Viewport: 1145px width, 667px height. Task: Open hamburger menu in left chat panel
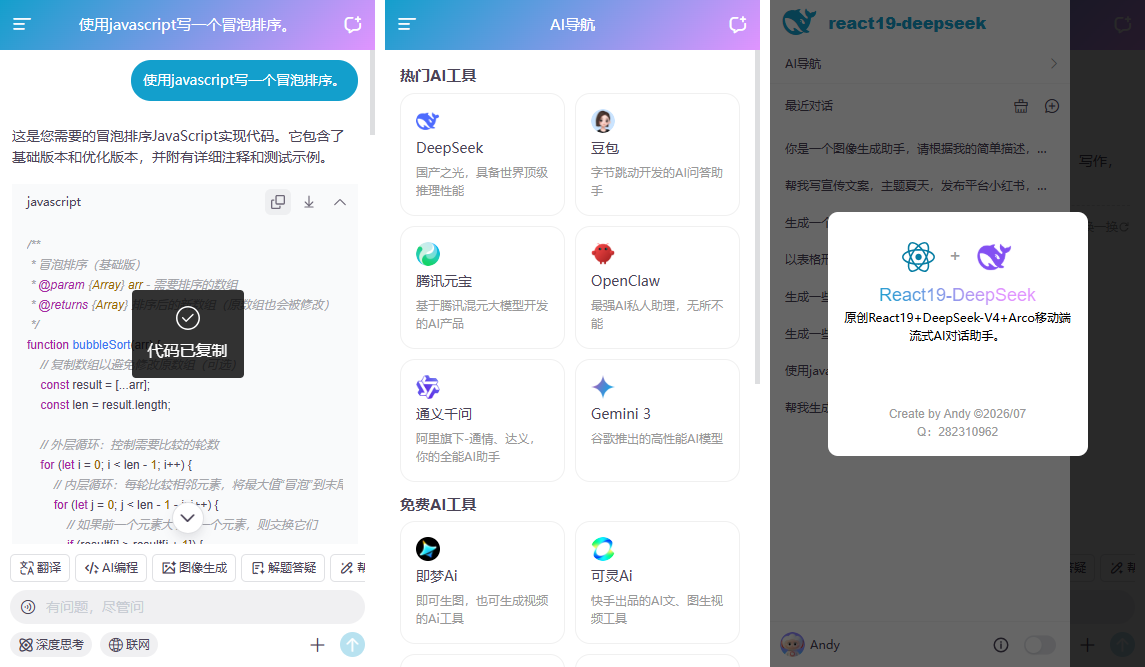[x=21, y=24]
